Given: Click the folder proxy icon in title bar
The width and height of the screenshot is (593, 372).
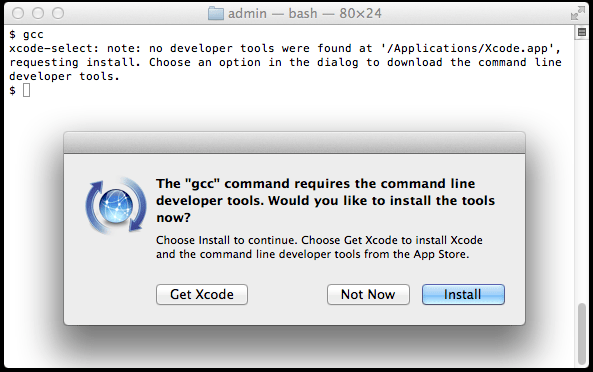Looking at the screenshot, I should [216, 14].
